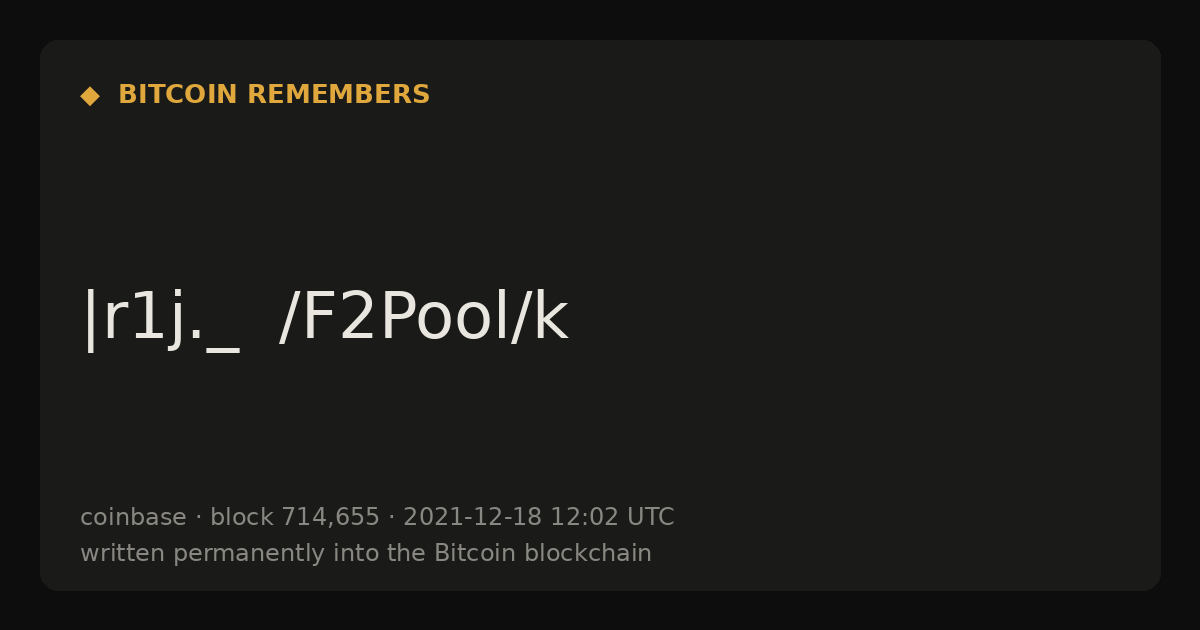The height and width of the screenshot is (630, 1200).
Task: Click the word REMEMBERS in the header
Action: [338, 95]
